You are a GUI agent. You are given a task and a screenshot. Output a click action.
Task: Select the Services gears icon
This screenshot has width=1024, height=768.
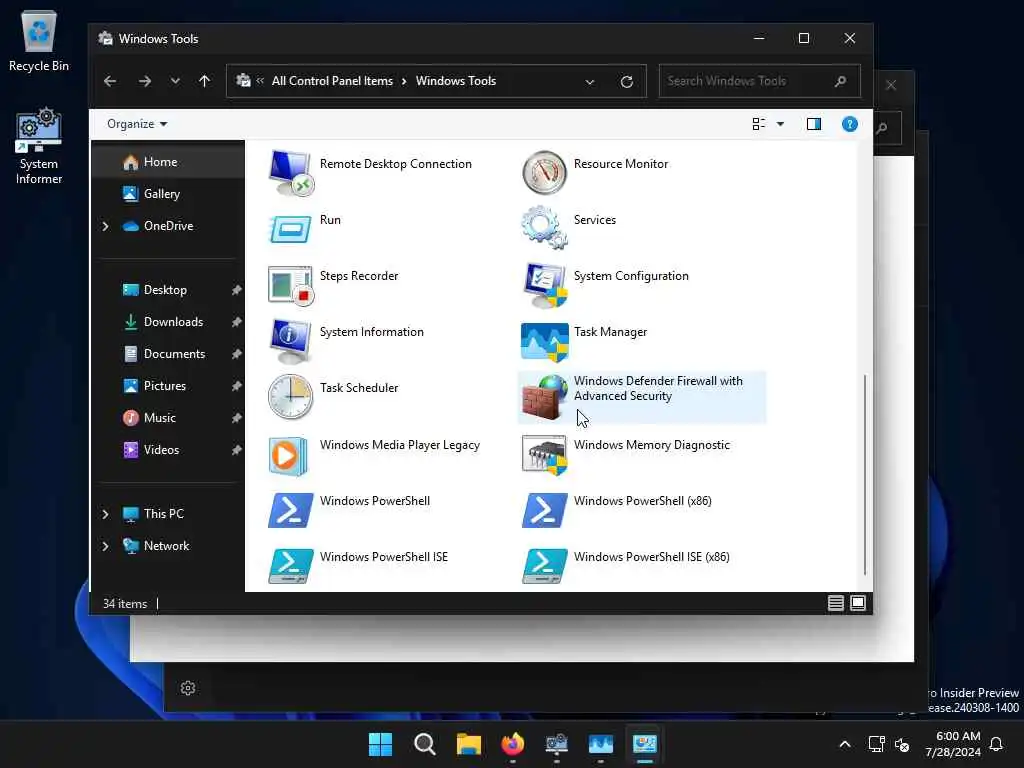(x=544, y=227)
